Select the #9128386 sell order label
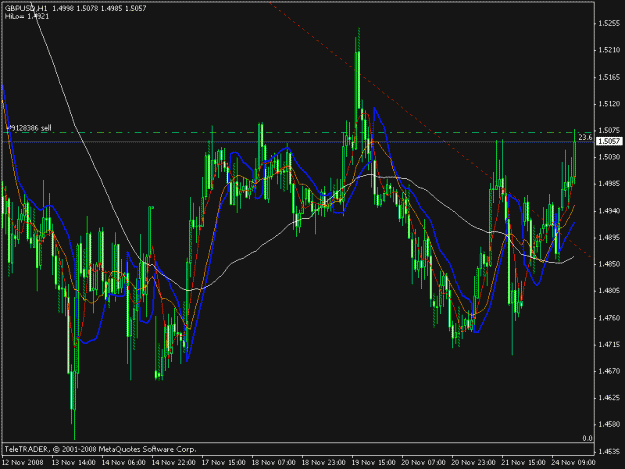This screenshot has height=469, width=625. [x=29, y=128]
